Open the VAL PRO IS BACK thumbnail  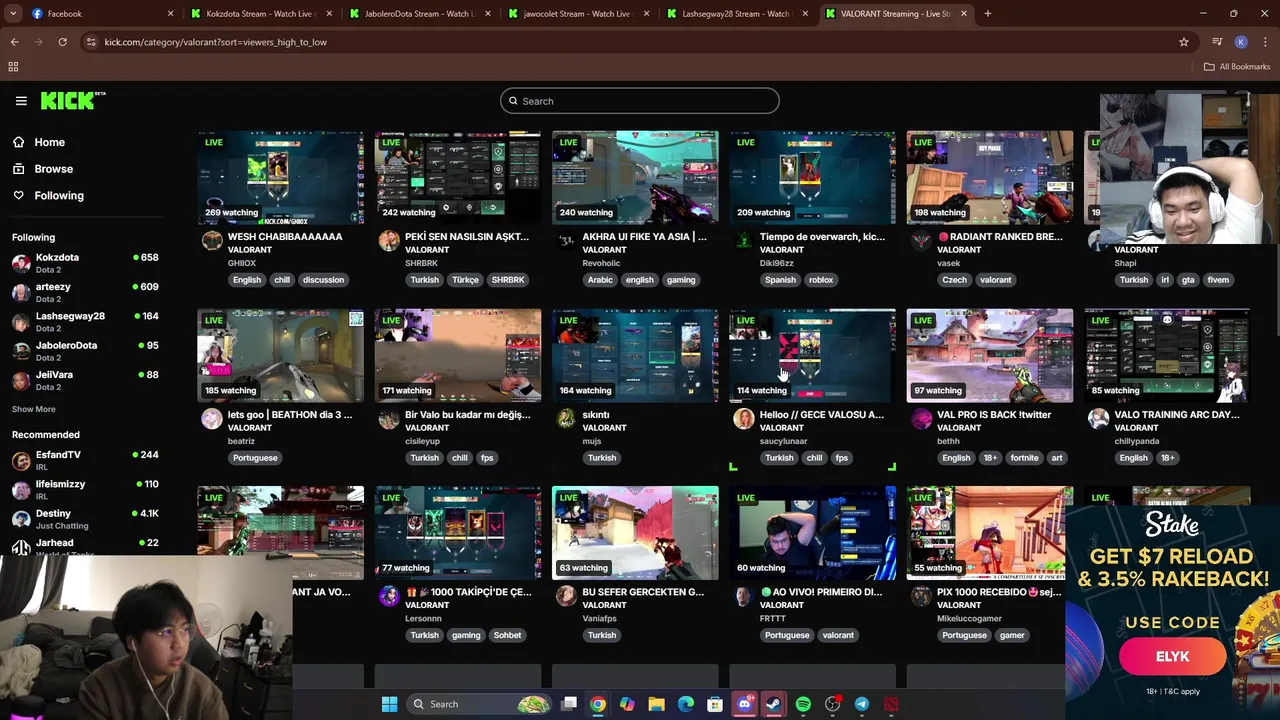click(x=990, y=355)
